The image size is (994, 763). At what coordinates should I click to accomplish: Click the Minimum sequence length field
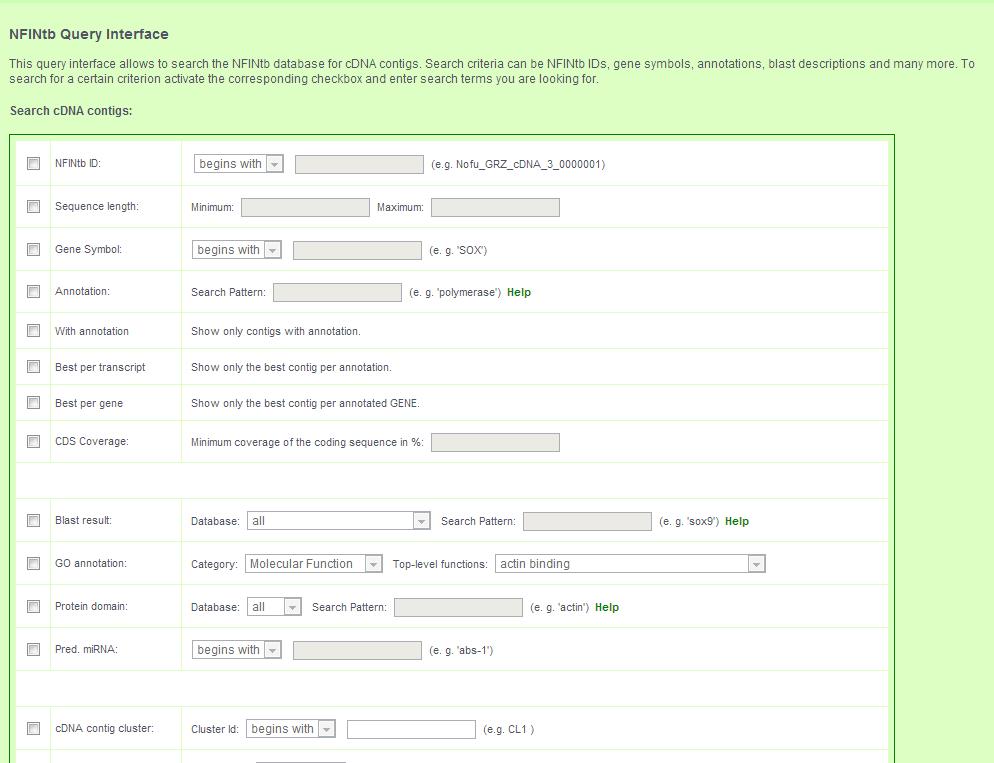click(x=305, y=207)
